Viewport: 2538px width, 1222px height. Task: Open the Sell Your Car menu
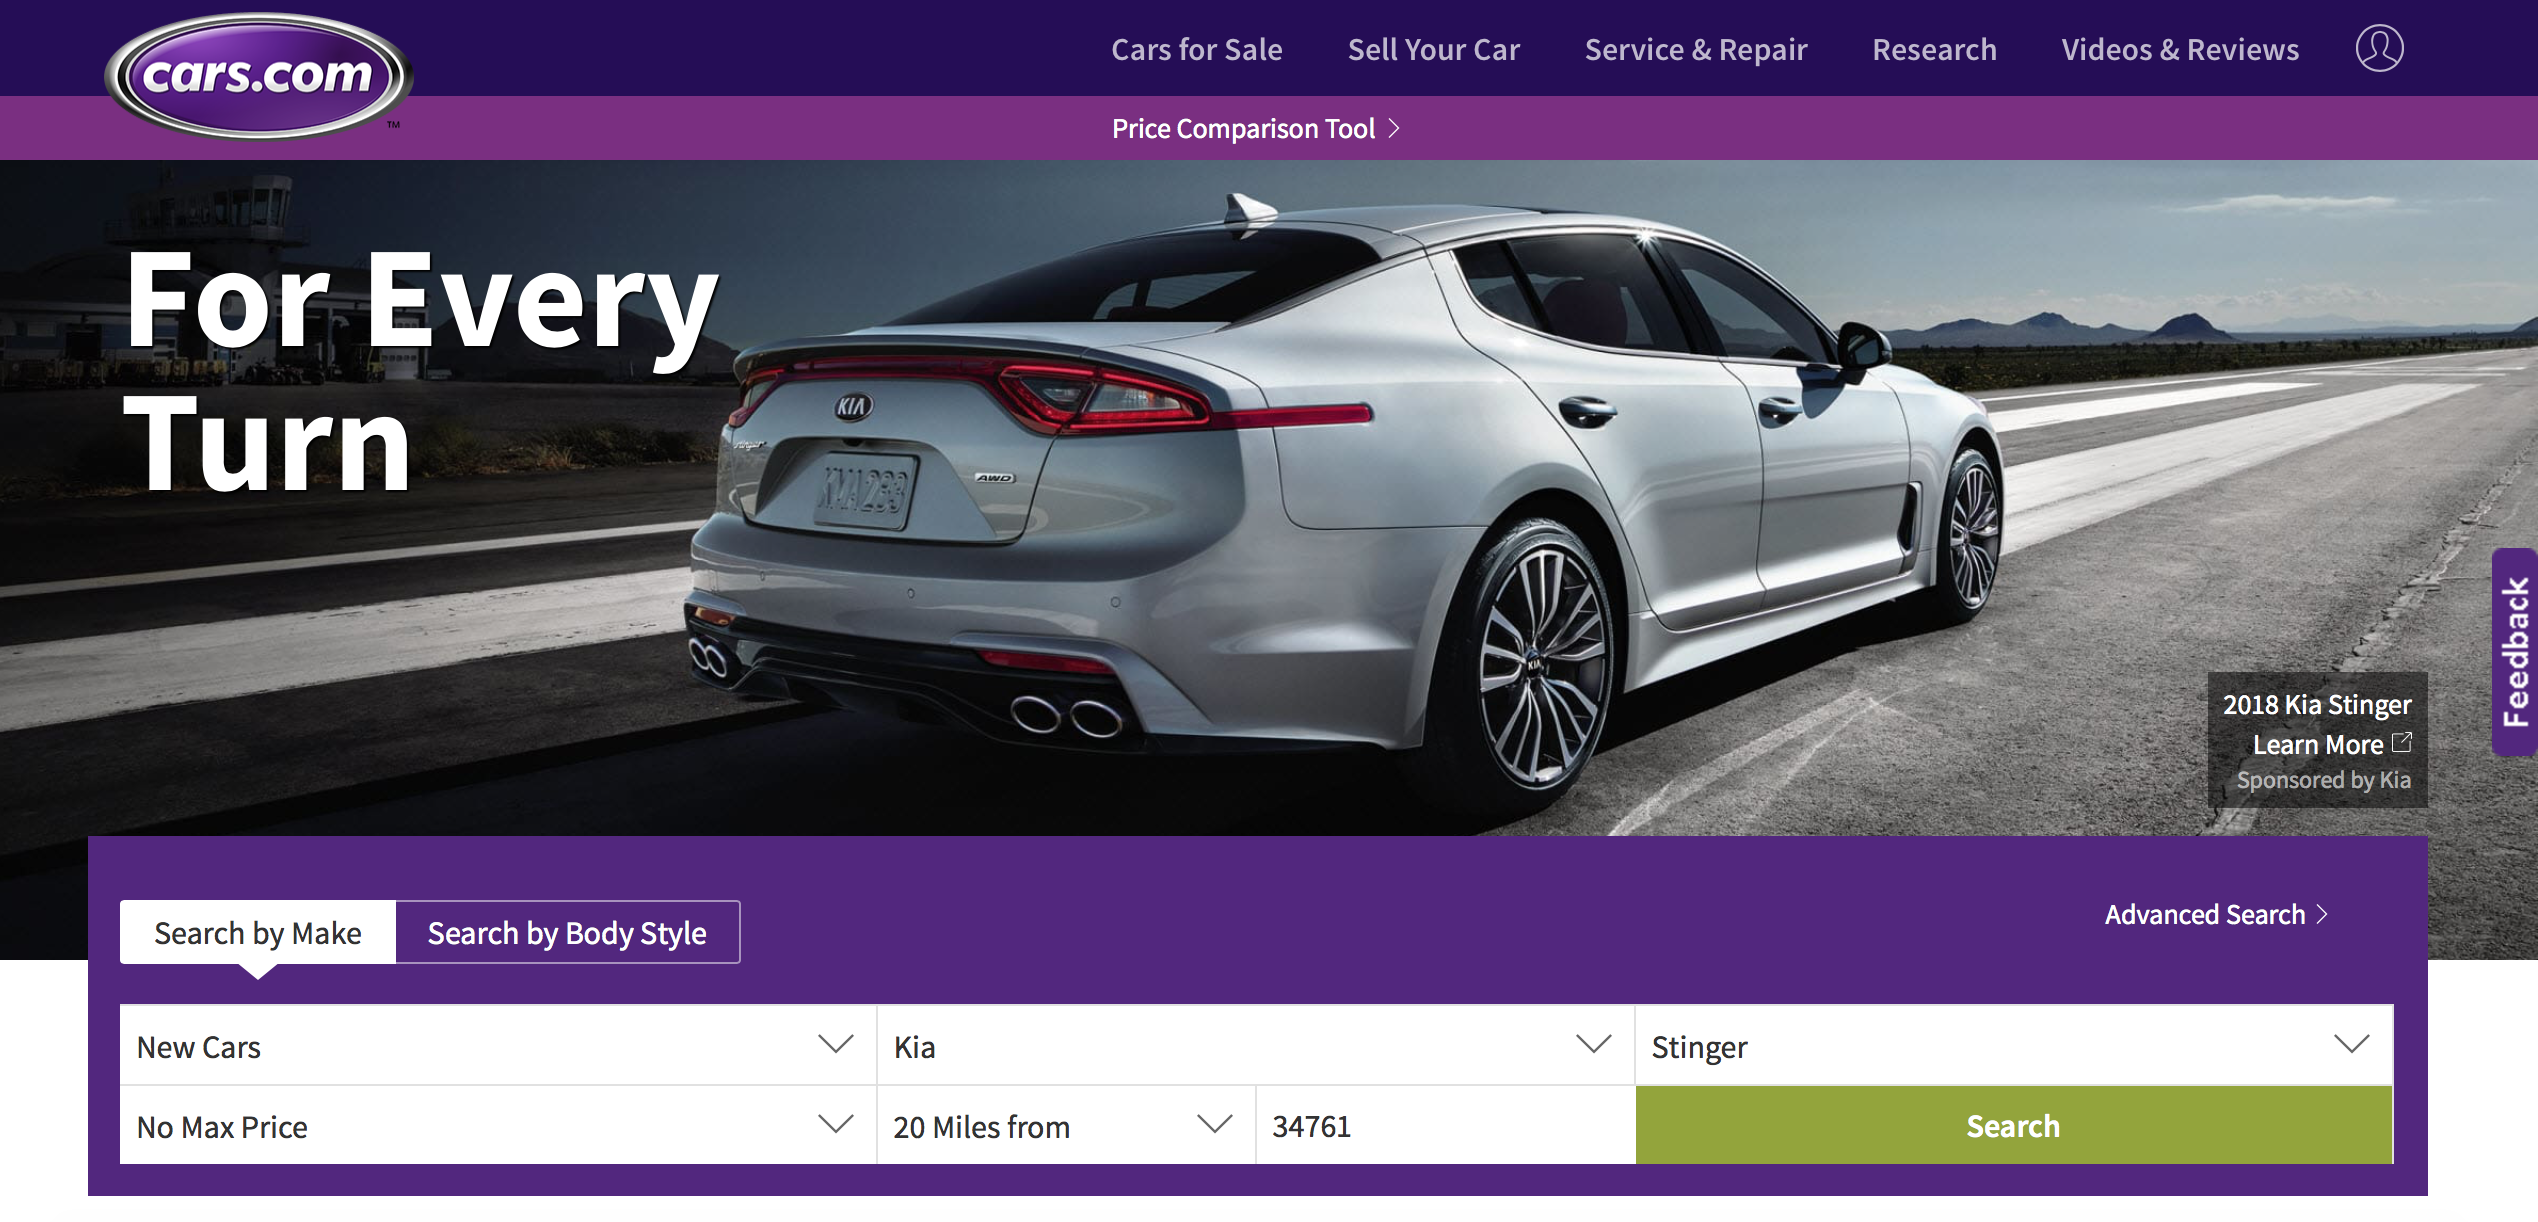coord(1433,49)
